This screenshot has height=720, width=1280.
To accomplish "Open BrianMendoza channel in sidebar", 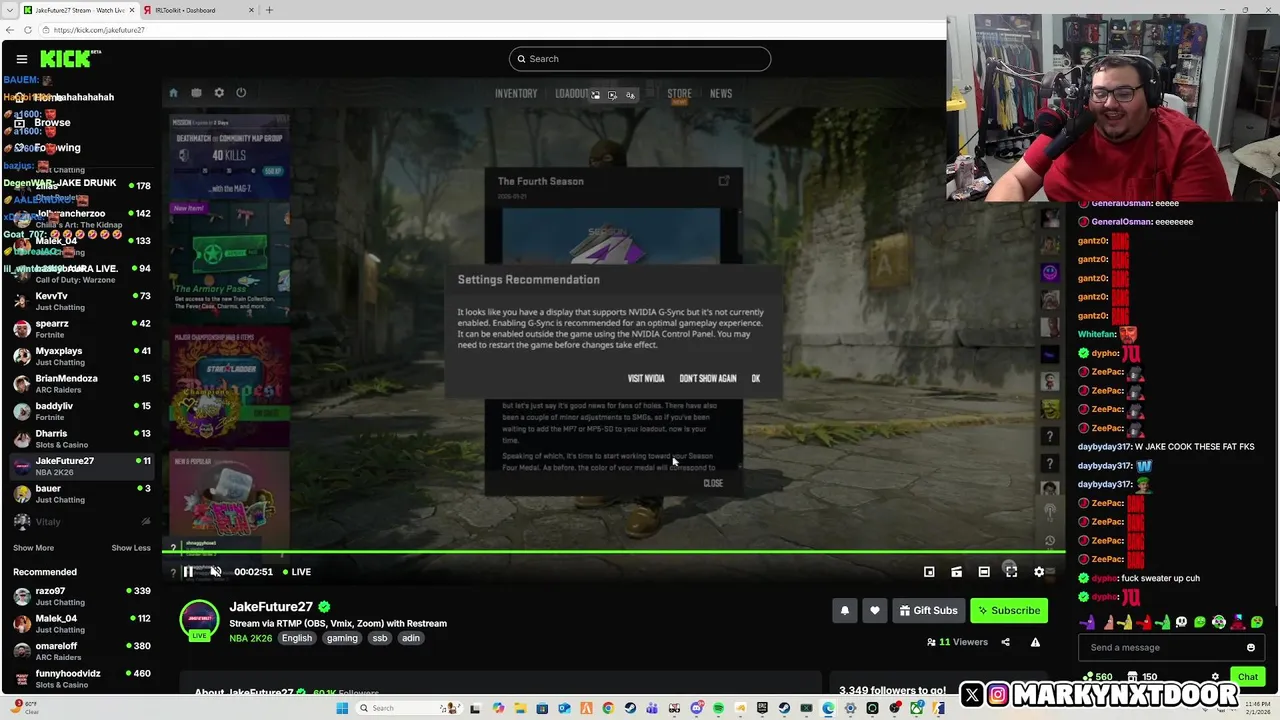I will (x=82, y=384).
